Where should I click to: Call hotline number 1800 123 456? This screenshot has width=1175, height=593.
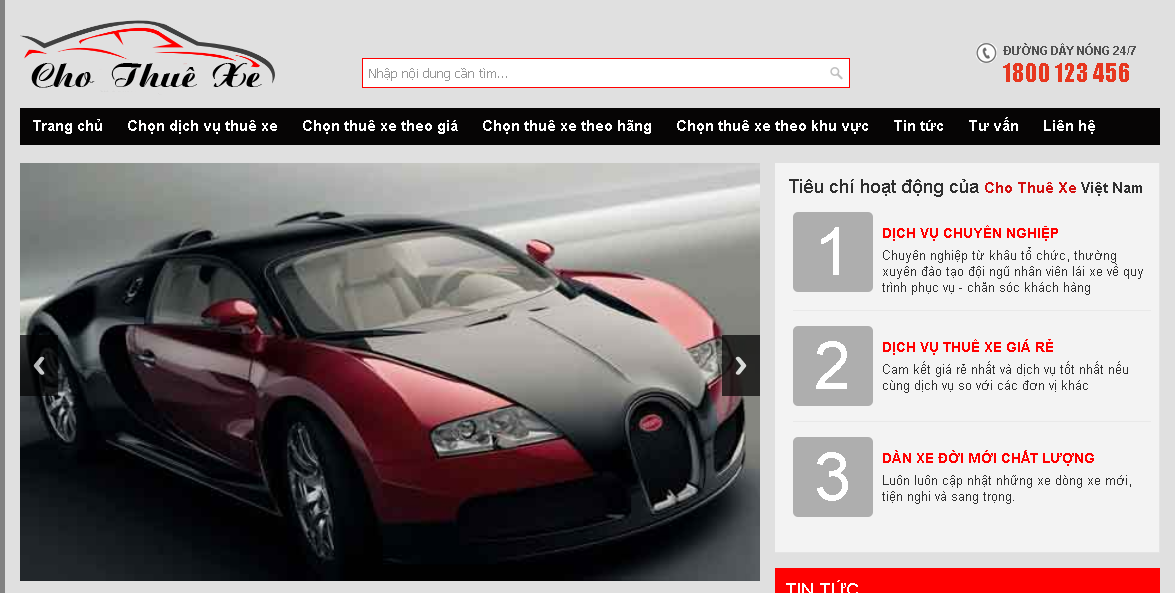click(x=1065, y=73)
